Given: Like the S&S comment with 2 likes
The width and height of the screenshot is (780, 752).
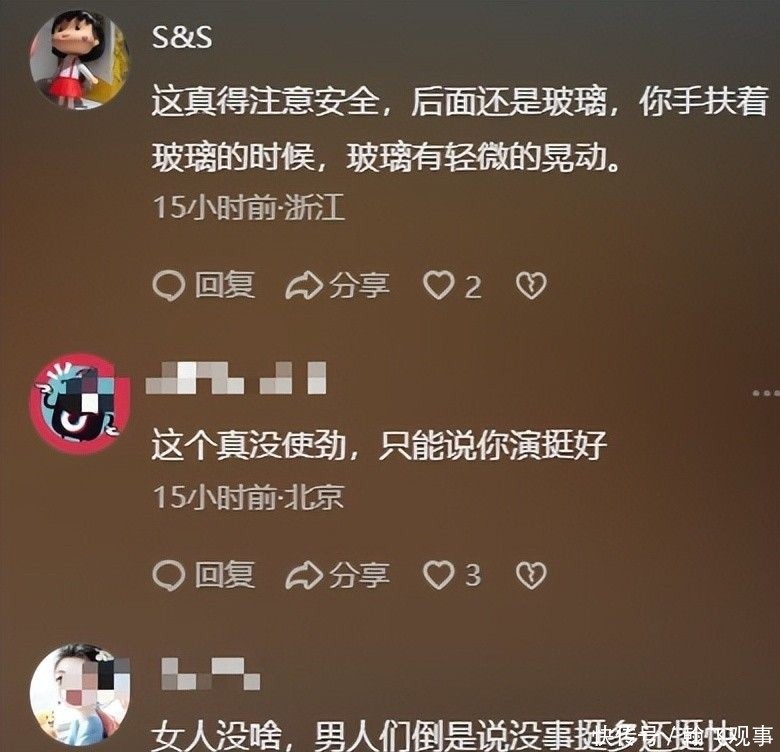Looking at the screenshot, I should click(x=439, y=285).
